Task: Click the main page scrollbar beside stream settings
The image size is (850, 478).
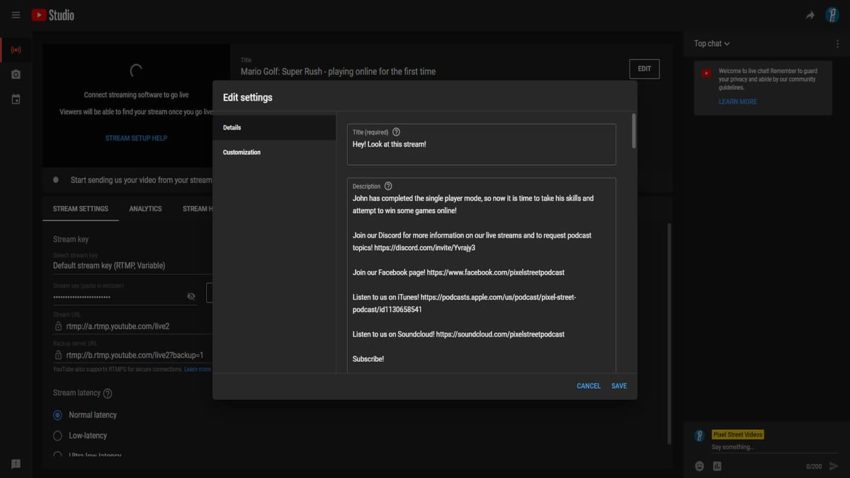Action: tap(669, 333)
